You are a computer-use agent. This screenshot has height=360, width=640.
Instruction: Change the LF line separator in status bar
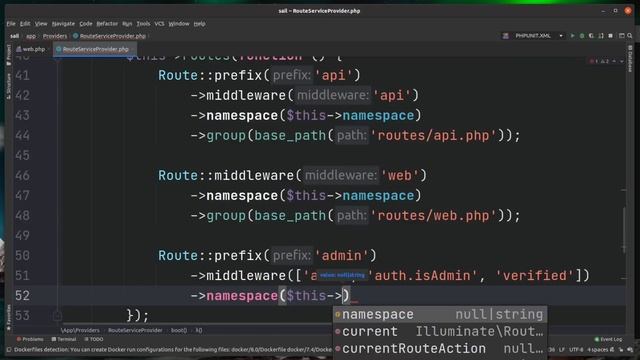click(x=562, y=350)
